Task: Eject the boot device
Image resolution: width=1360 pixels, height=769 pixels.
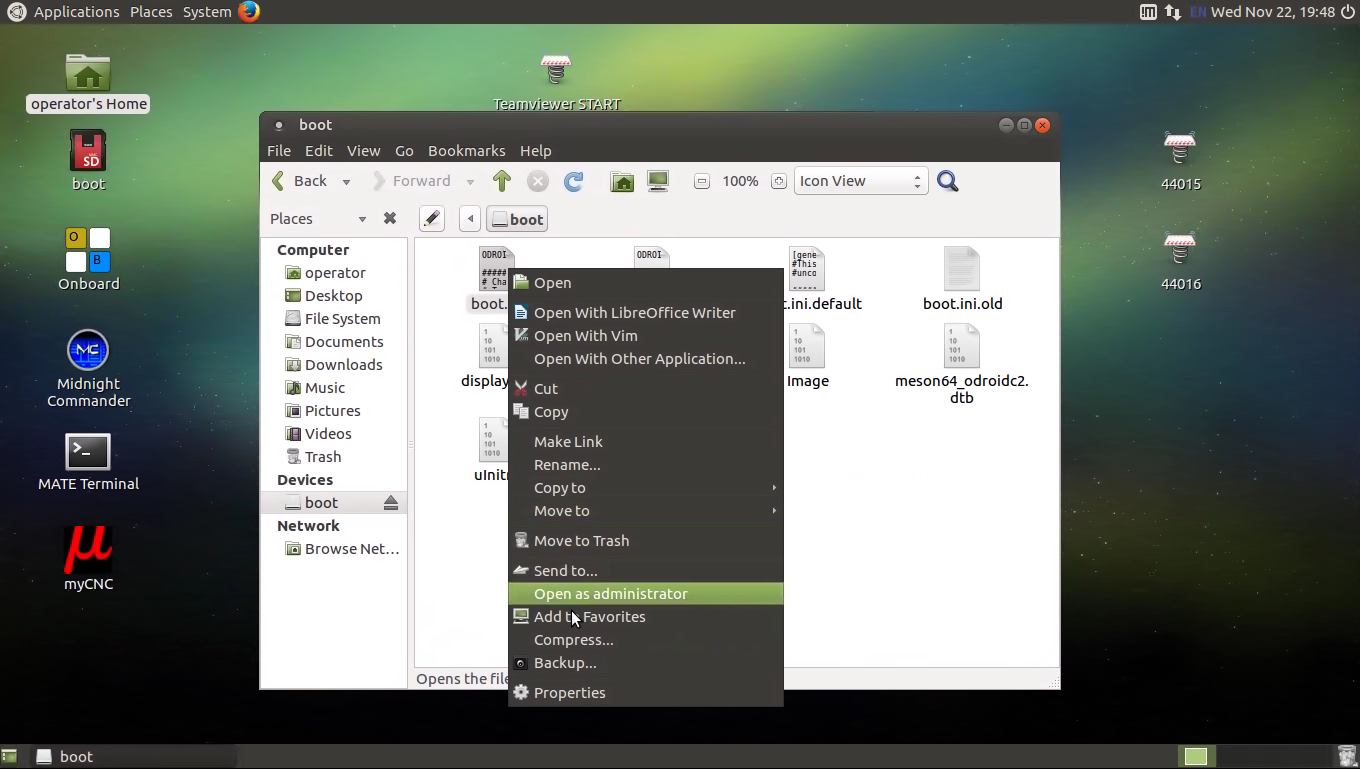Action: tap(391, 503)
